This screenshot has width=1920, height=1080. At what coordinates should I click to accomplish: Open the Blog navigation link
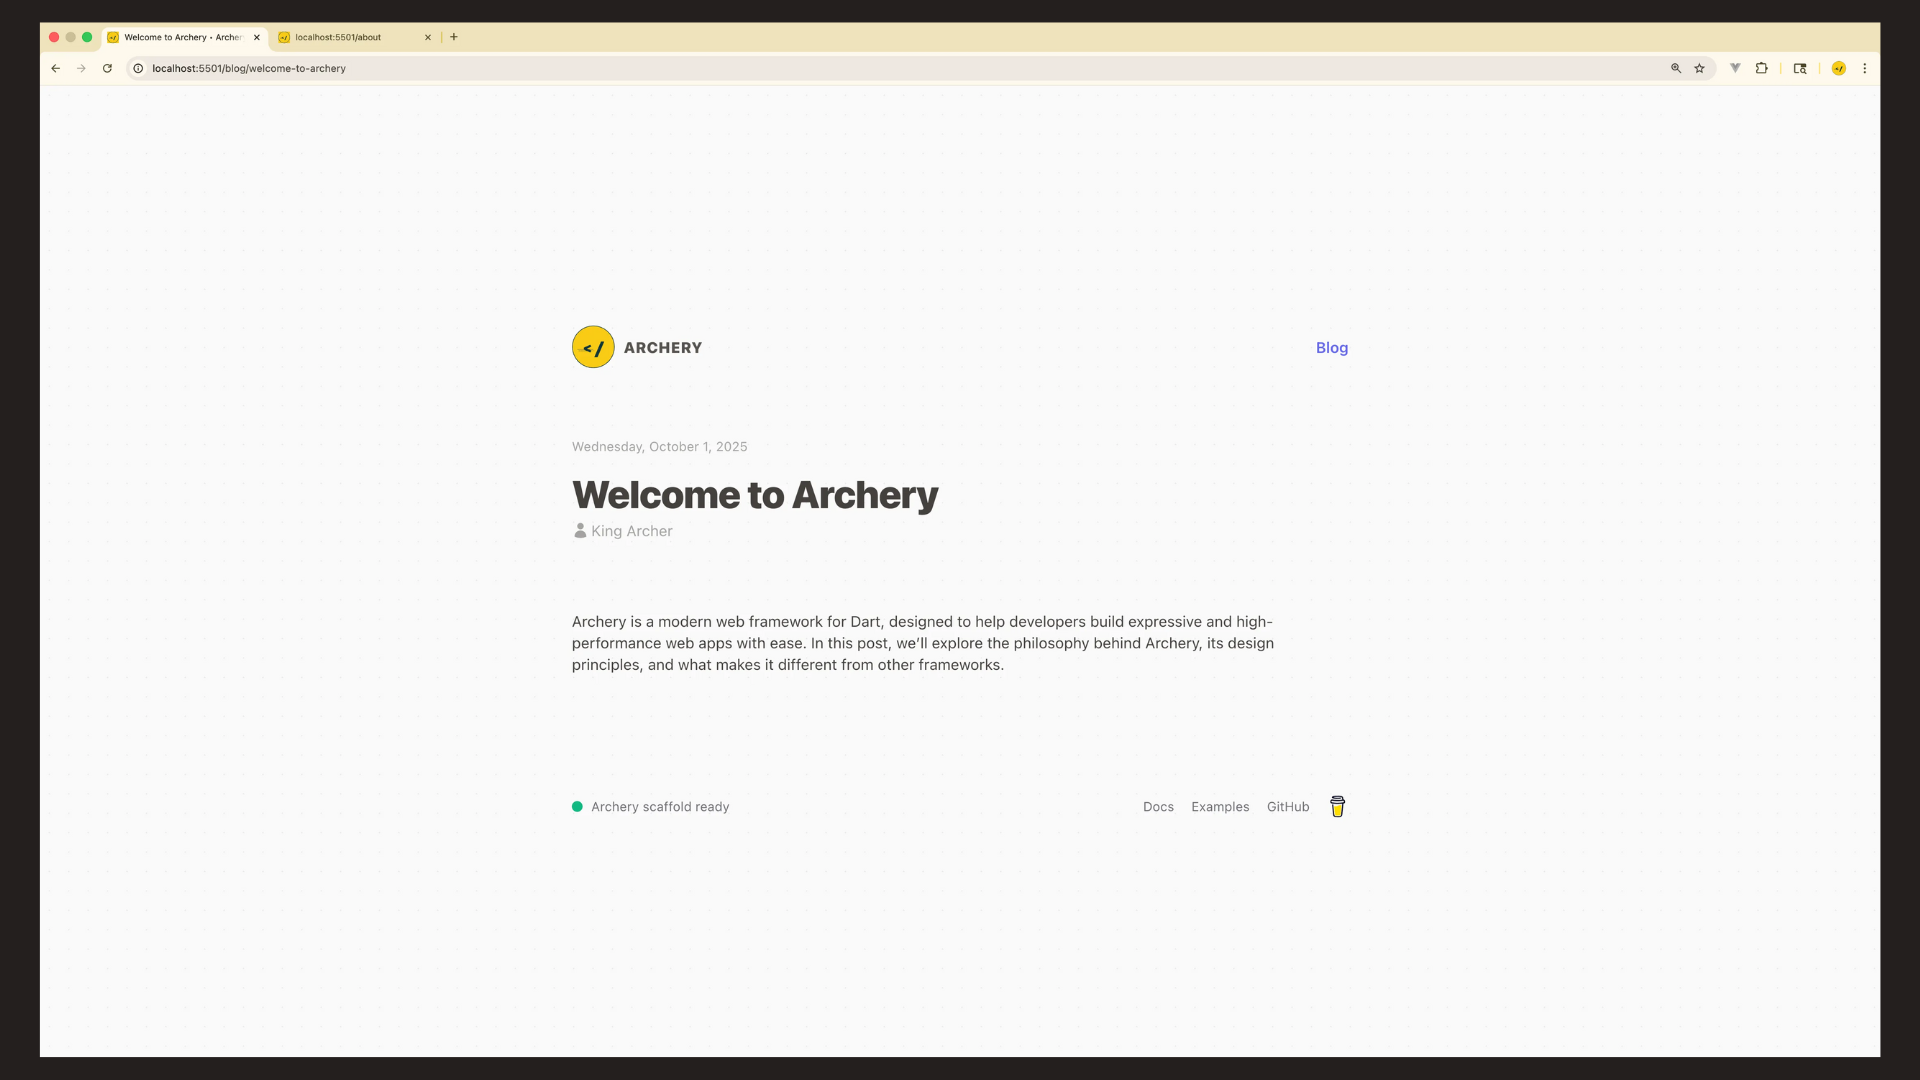(1331, 348)
